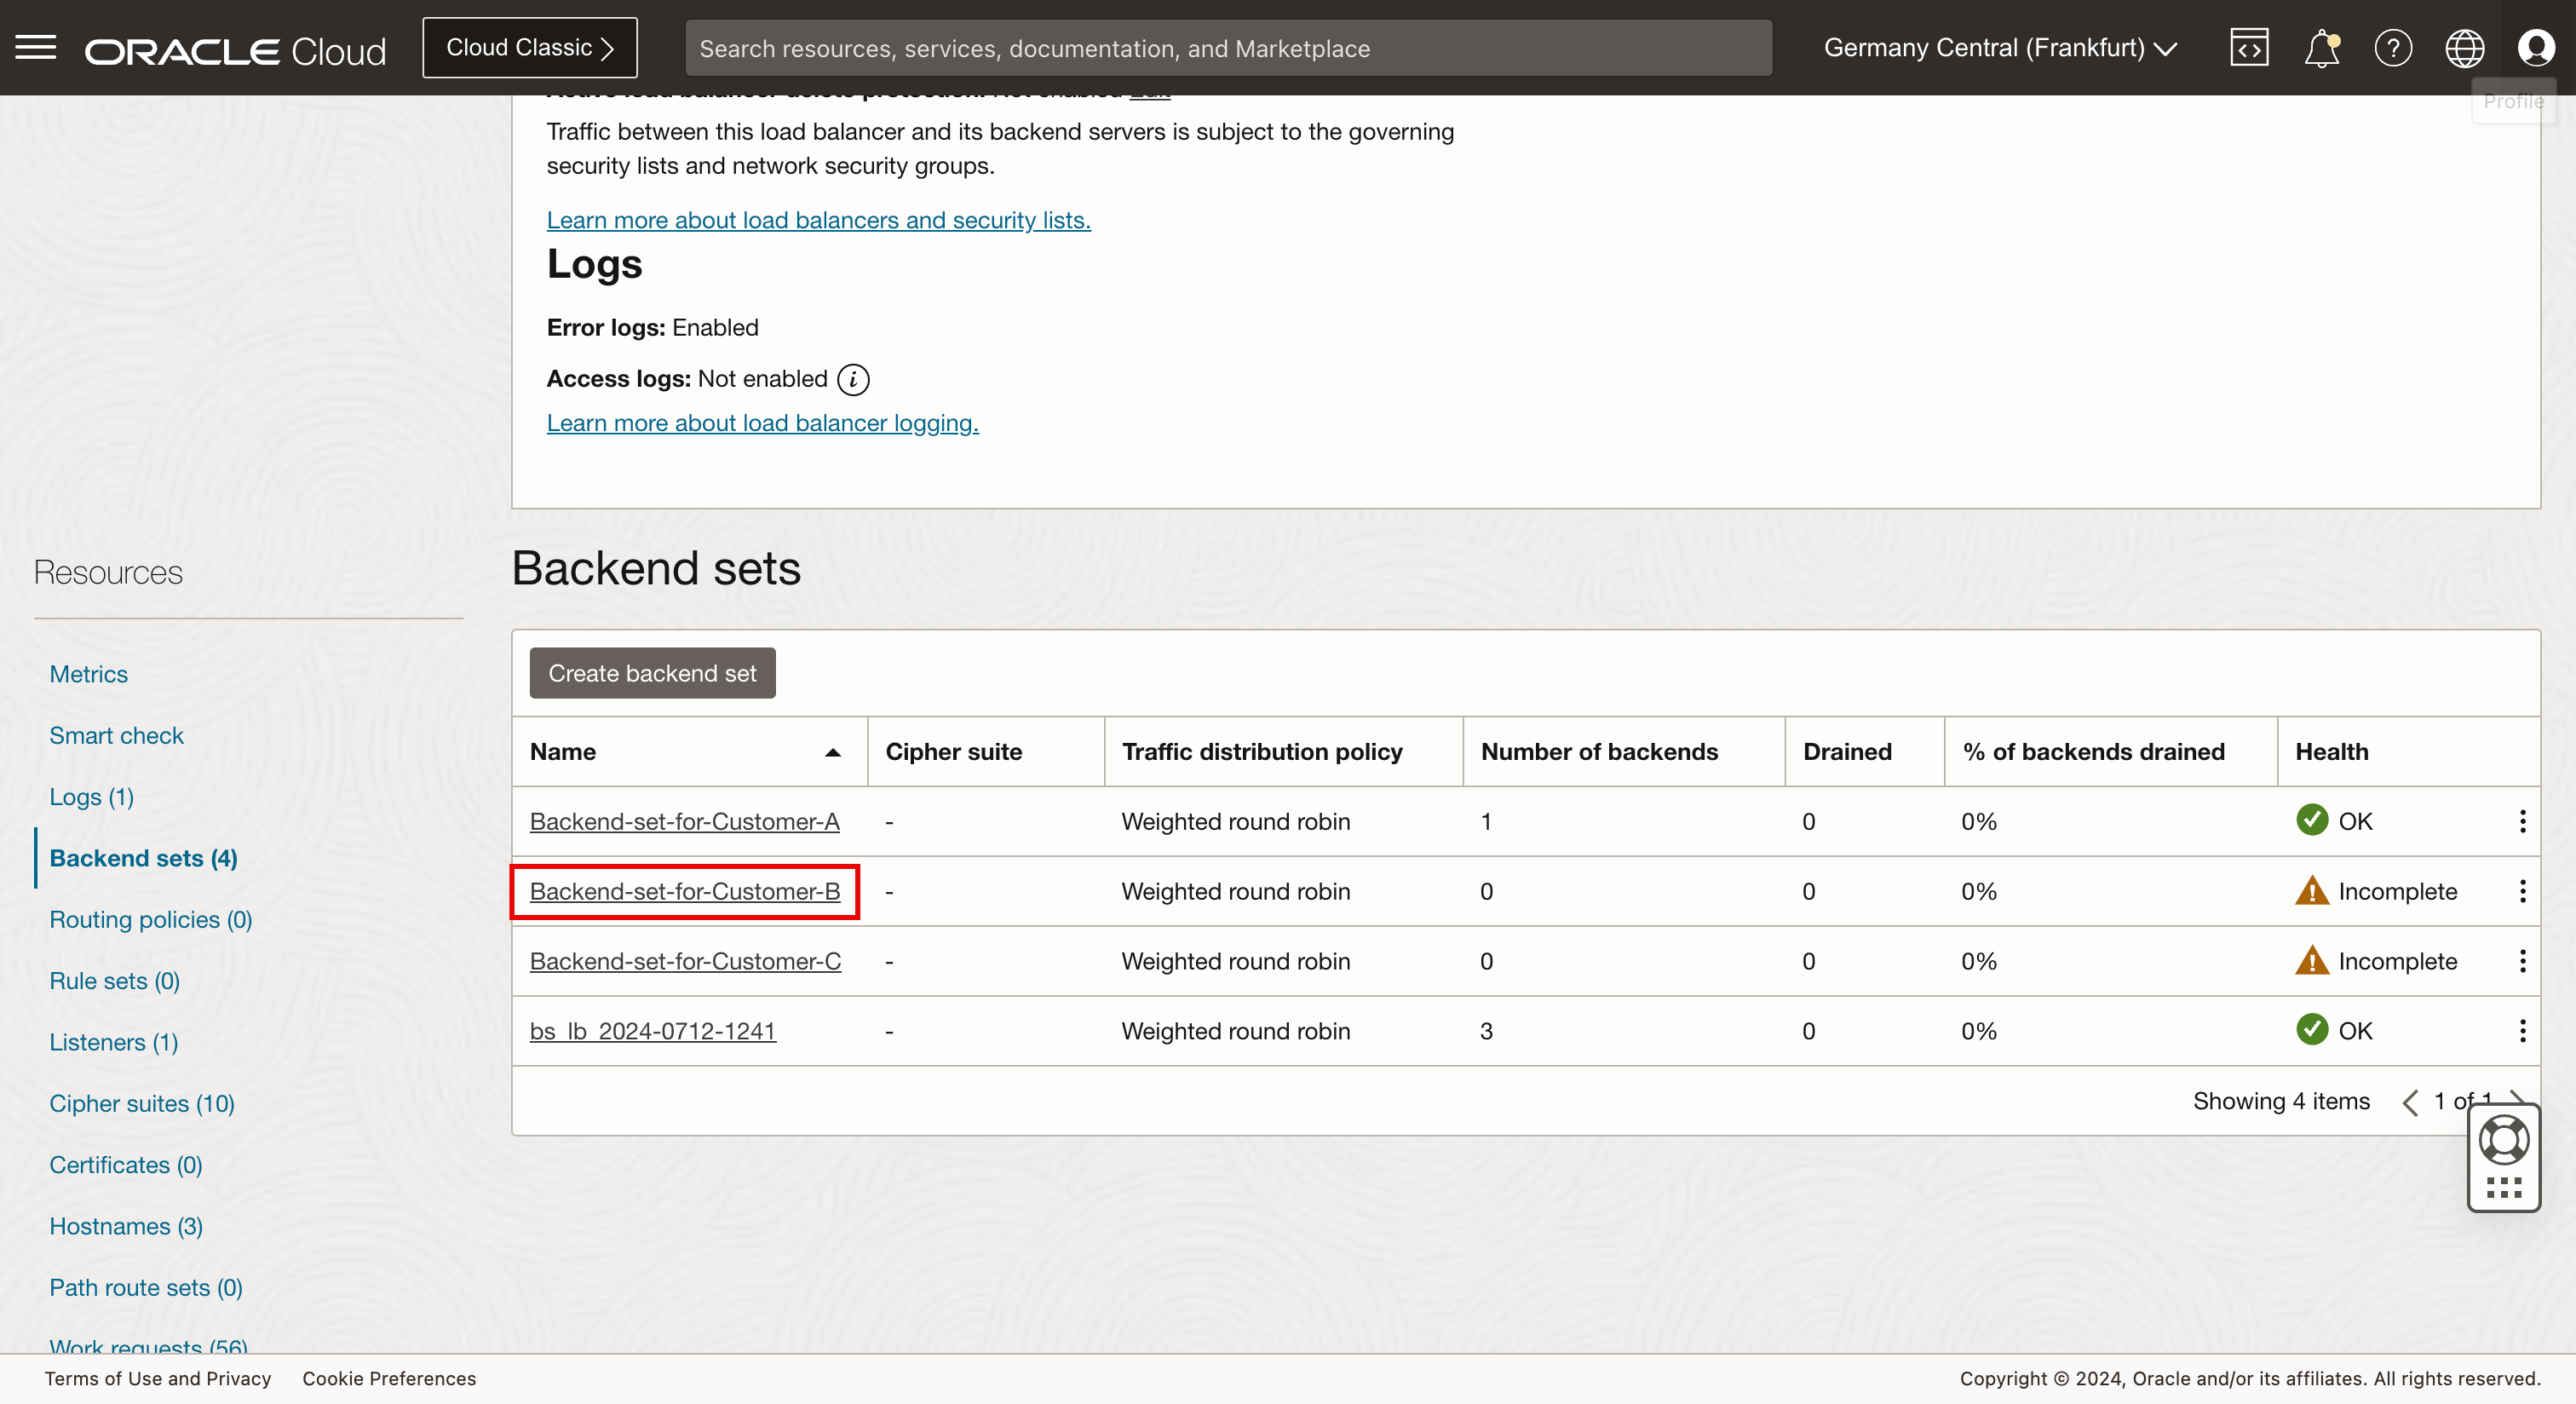Click Access logs info icon
The width and height of the screenshot is (2576, 1404).
coord(853,379)
